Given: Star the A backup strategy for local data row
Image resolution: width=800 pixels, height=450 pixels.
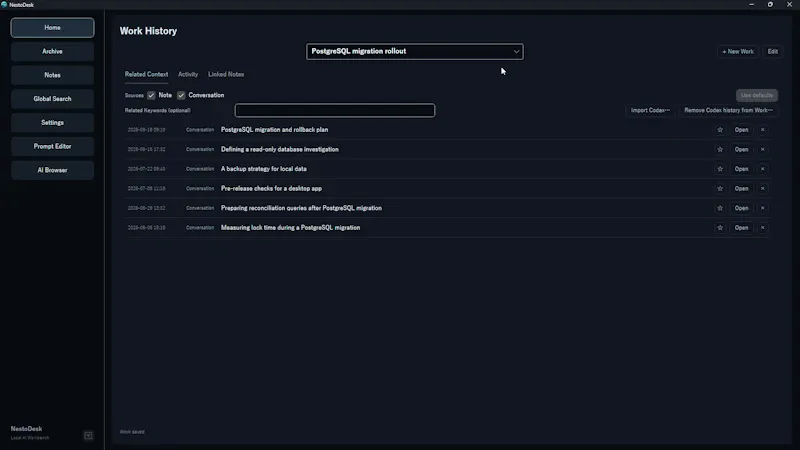Looking at the screenshot, I should (x=720, y=169).
